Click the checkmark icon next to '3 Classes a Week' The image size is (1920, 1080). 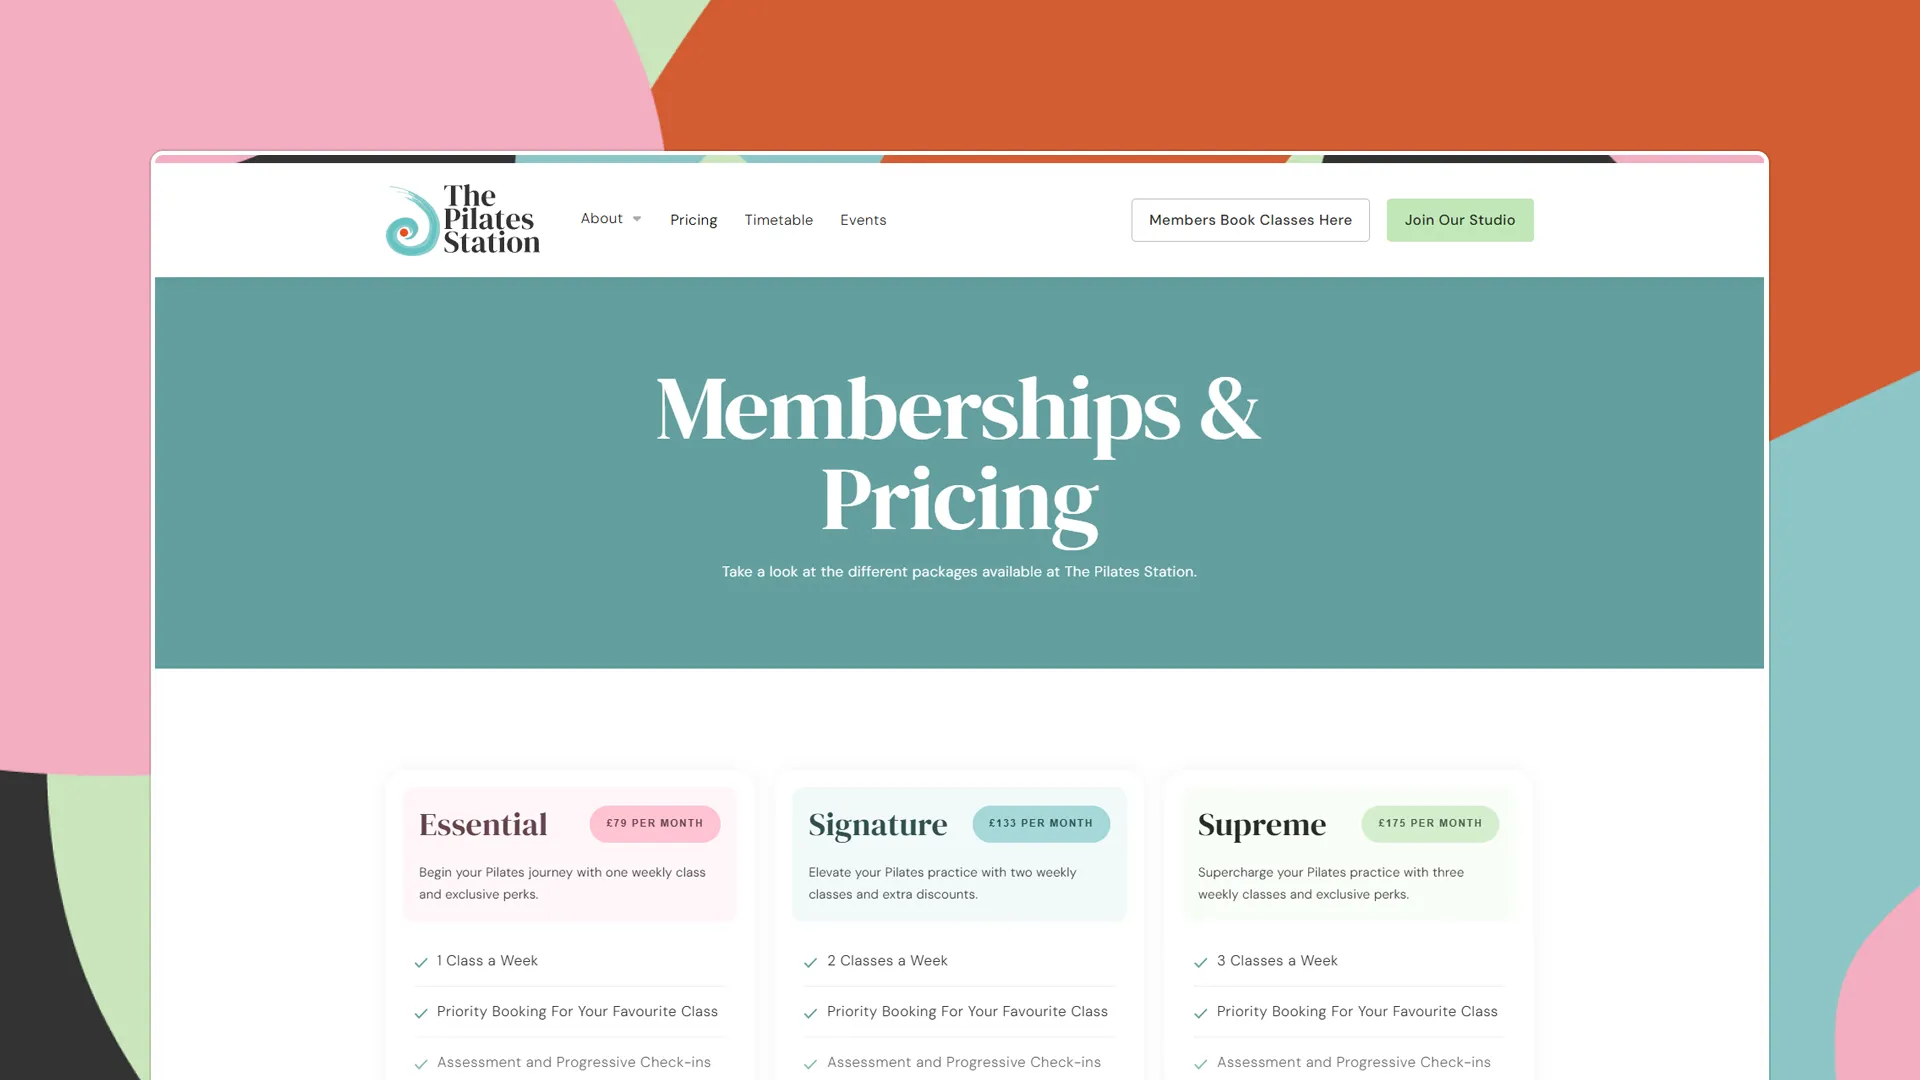[1201, 961]
